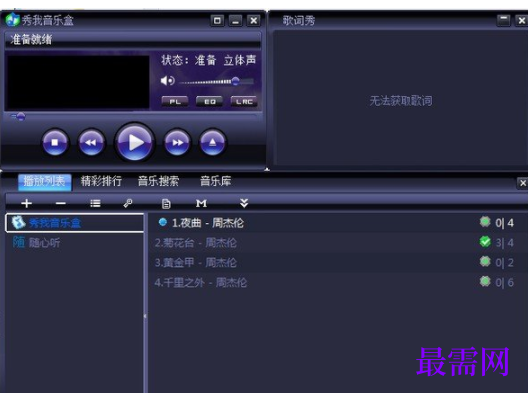Open the 精彩排行 tab
The height and width of the screenshot is (393, 528).
click(x=101, y=181)
